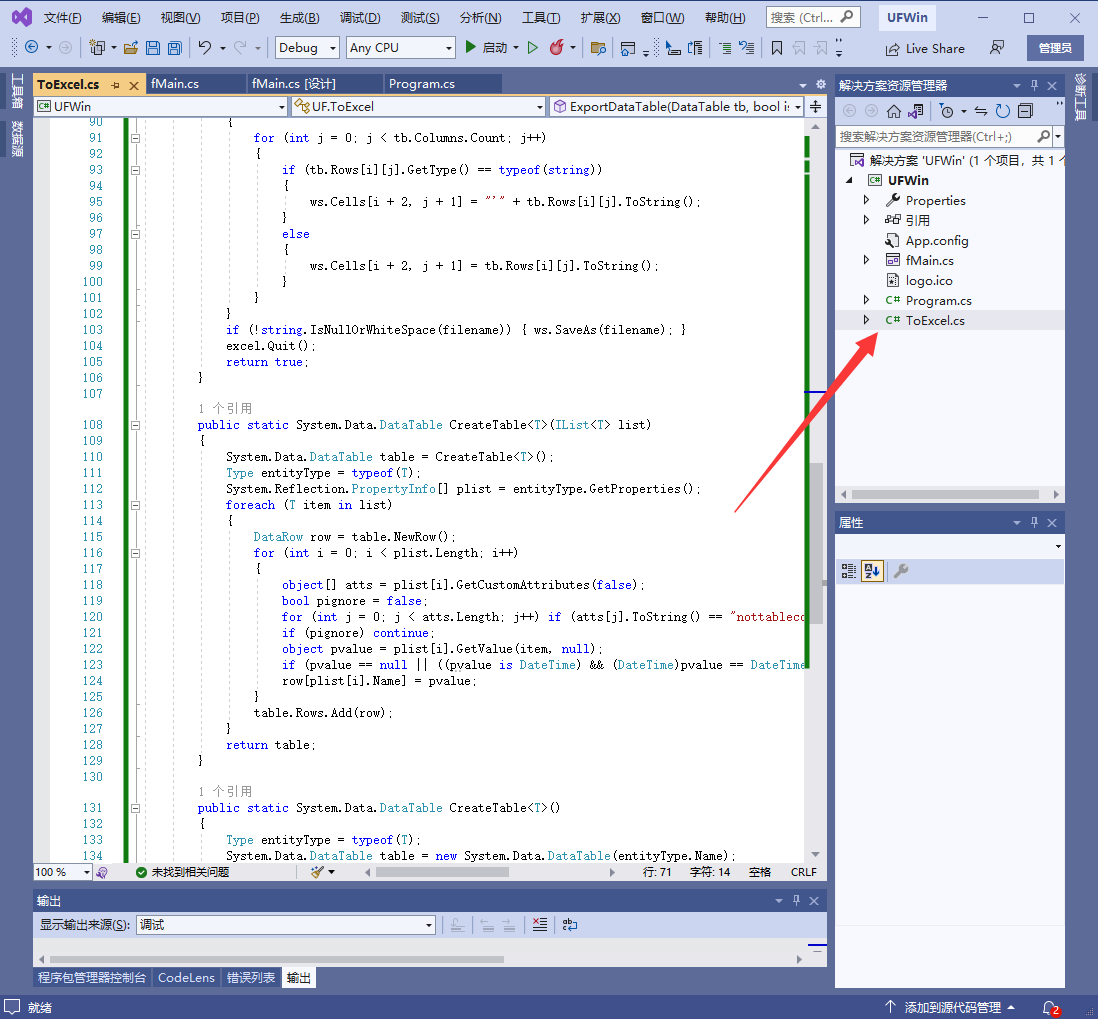Image resolution: width=1098 pixels, height=1019 pixels.
Task: Click the find in files folder icon
Action: pos(598,48)
